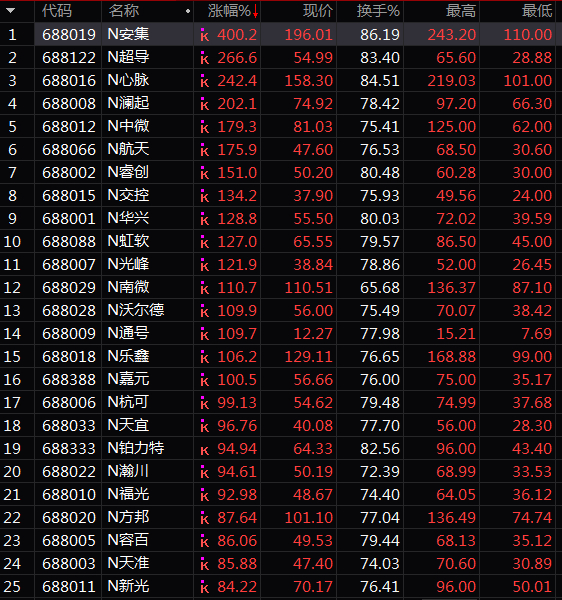Click small dot marker in 名称 header
This screenshot has width=562, height=600.
point(188,11)
